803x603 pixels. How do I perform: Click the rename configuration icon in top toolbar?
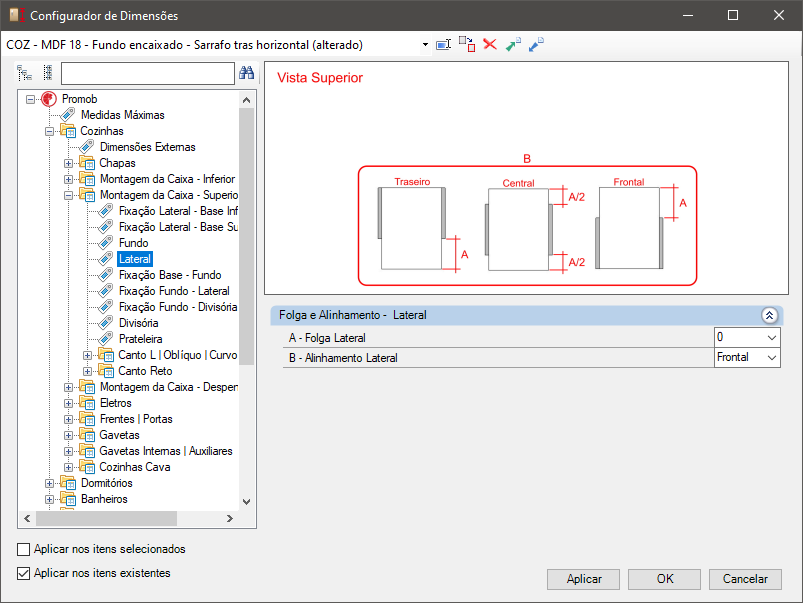point(443,45)
